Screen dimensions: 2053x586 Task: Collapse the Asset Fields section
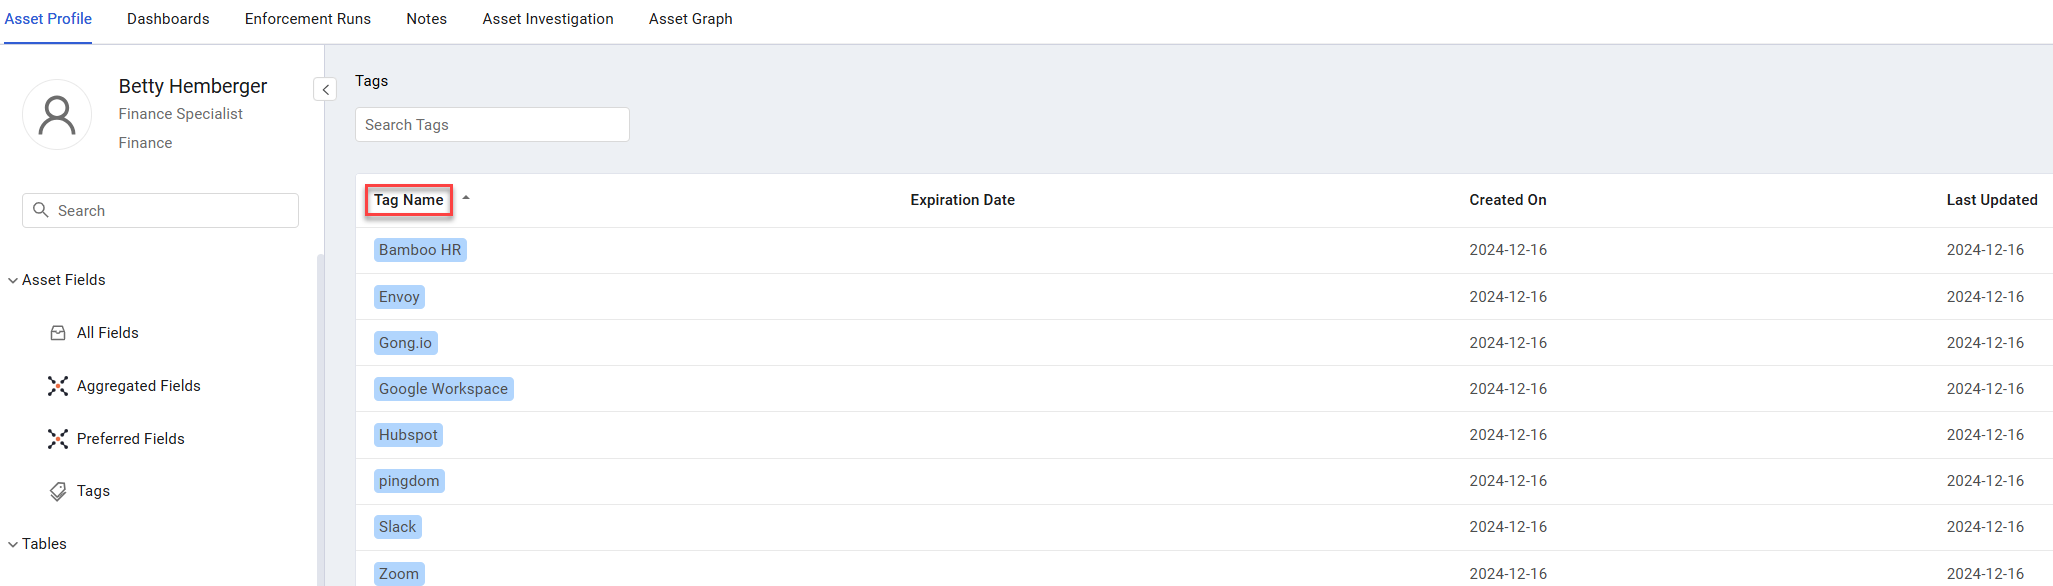coord(13,280)
